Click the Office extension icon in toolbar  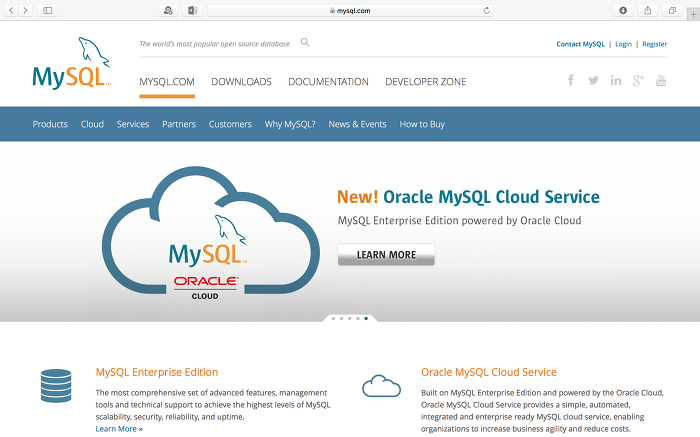click(x=192, y=10)
